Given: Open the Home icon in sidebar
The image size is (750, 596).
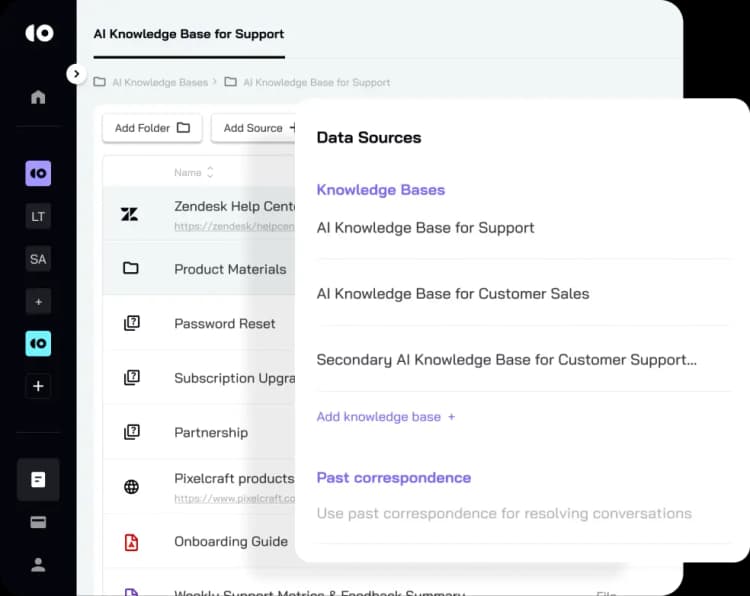Looking at the screenshot, I should pos(38,97).
